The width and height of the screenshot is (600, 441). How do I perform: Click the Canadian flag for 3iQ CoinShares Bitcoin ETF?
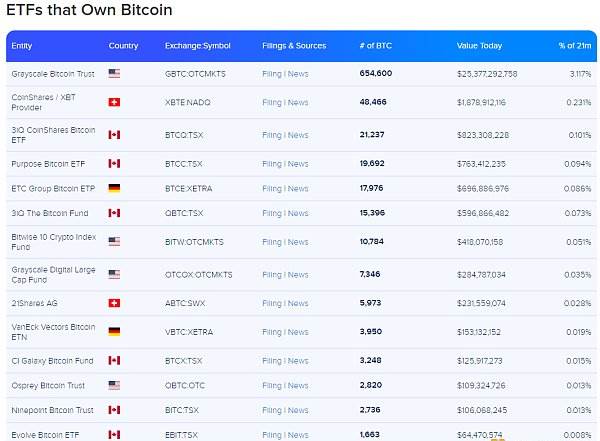pyautogui.click(x=114, y=135)
